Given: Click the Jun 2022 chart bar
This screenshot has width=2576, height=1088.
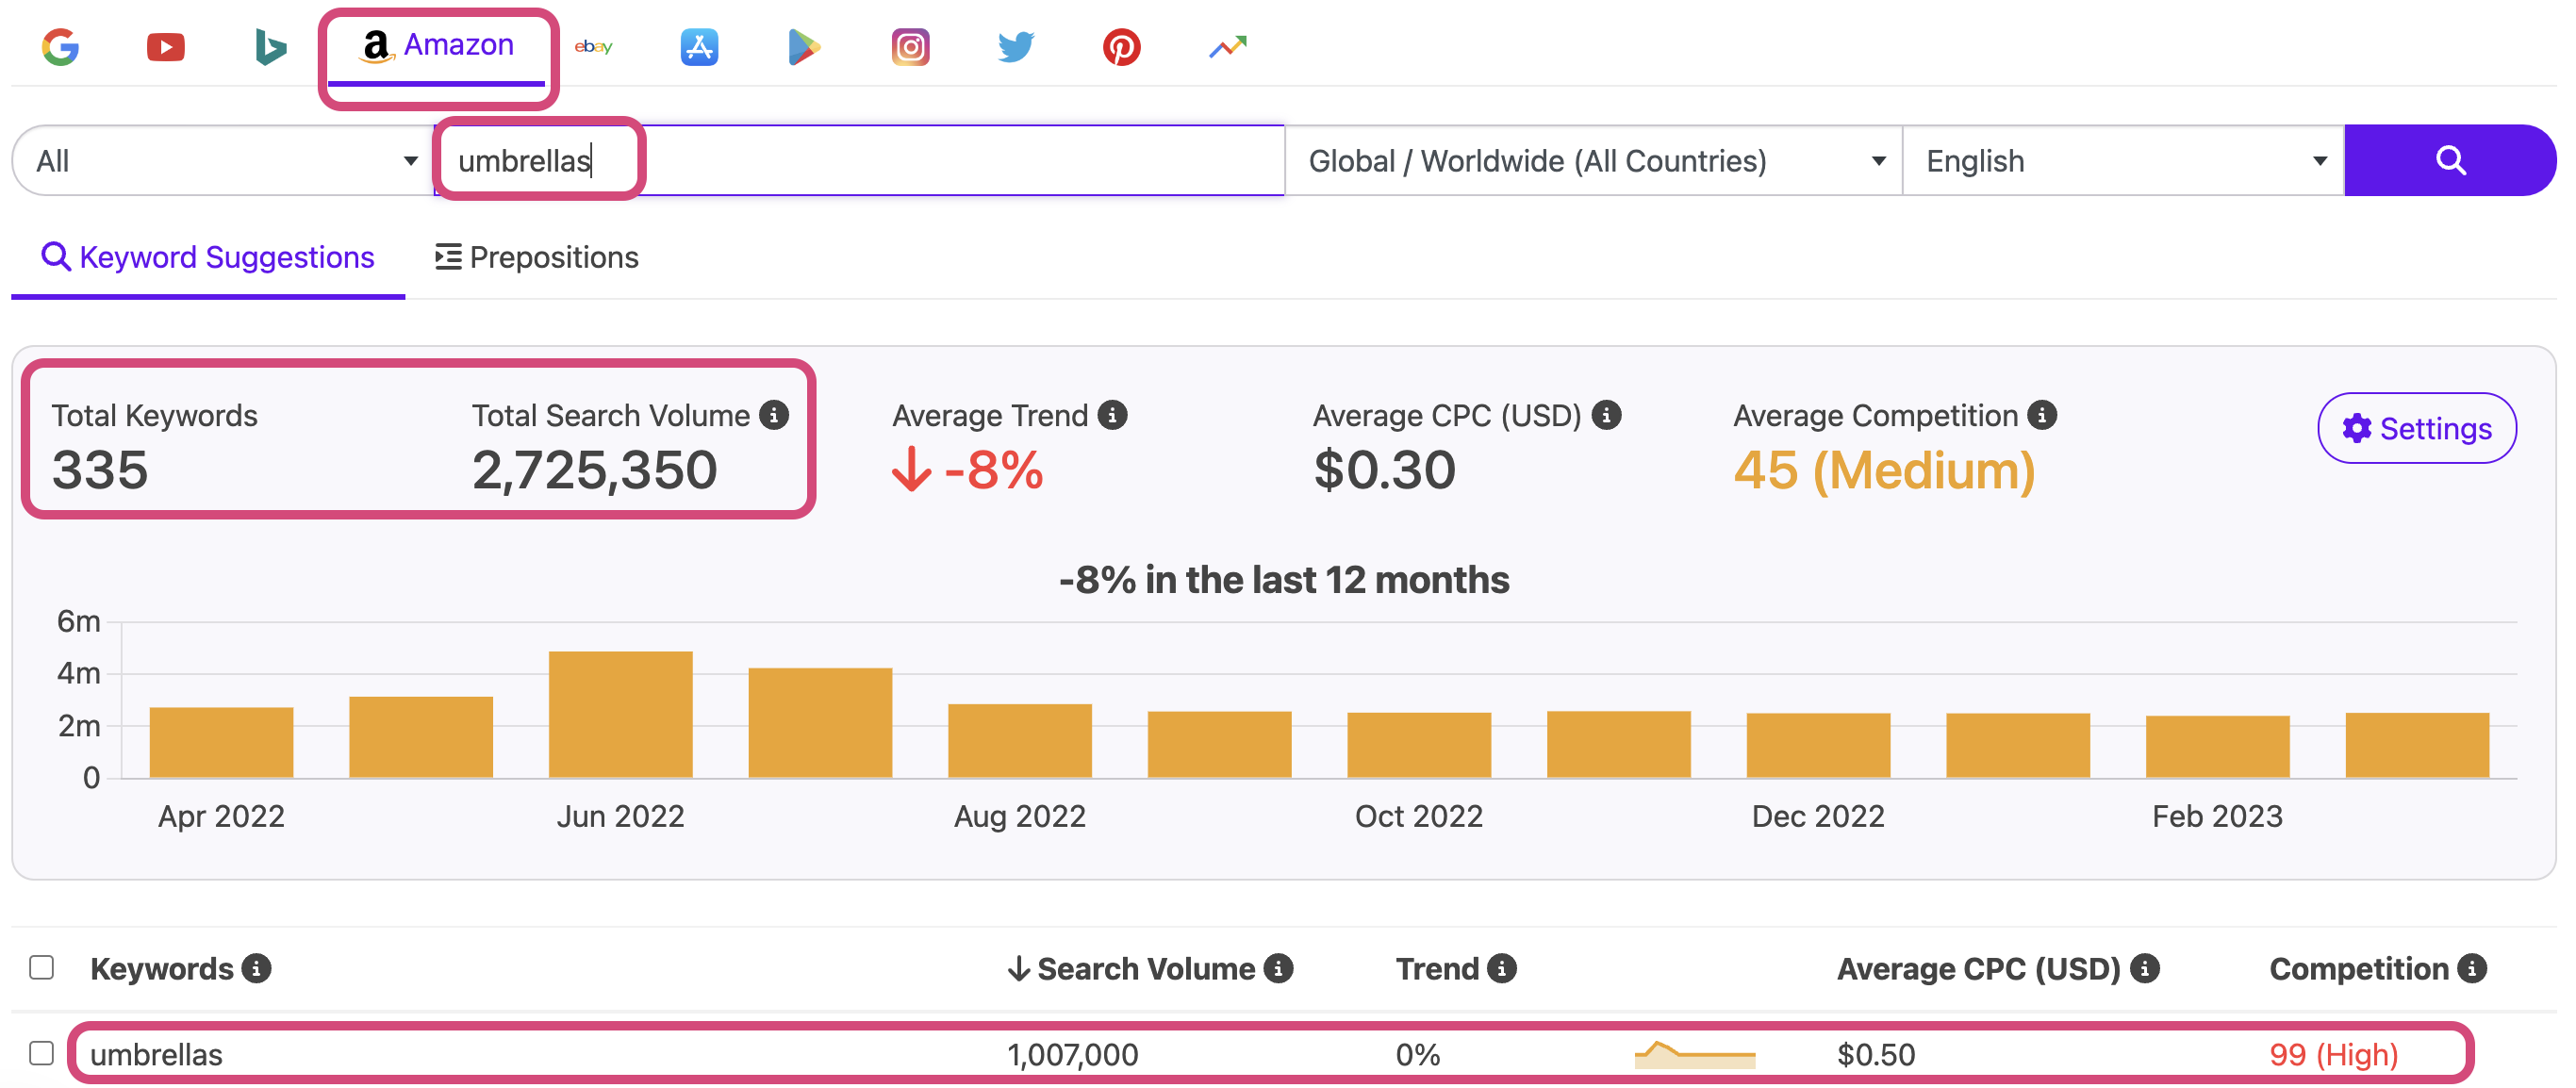Looking at the screenshot, I should click(620, 715).
